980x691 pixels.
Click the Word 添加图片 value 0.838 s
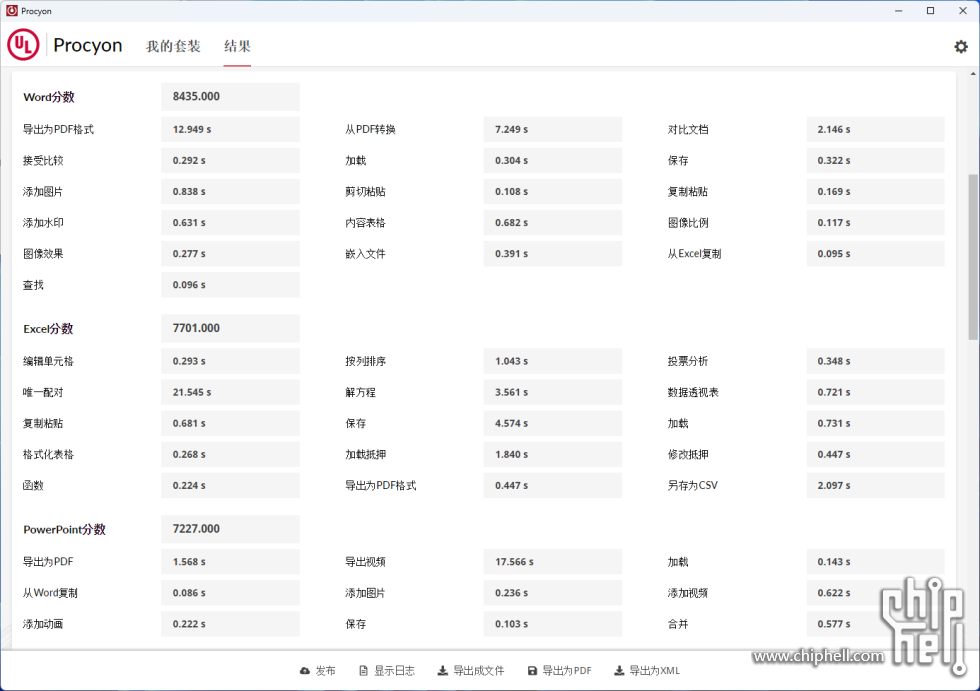[x=230, y=192]
